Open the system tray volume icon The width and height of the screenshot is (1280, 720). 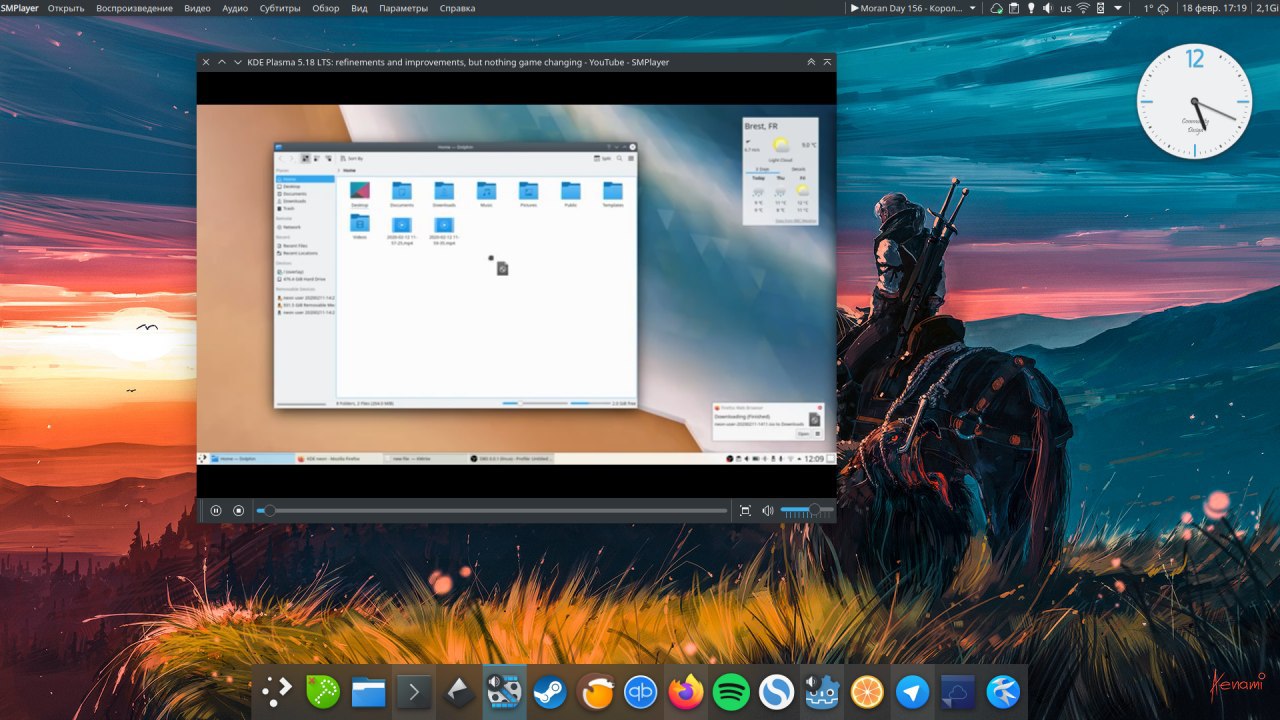pyautogui.click(x=1047, y=8)
